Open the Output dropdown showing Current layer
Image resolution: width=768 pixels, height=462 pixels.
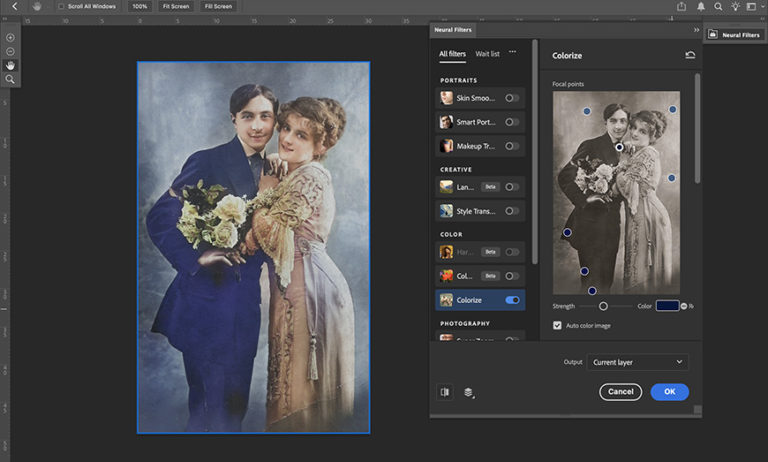637,362
